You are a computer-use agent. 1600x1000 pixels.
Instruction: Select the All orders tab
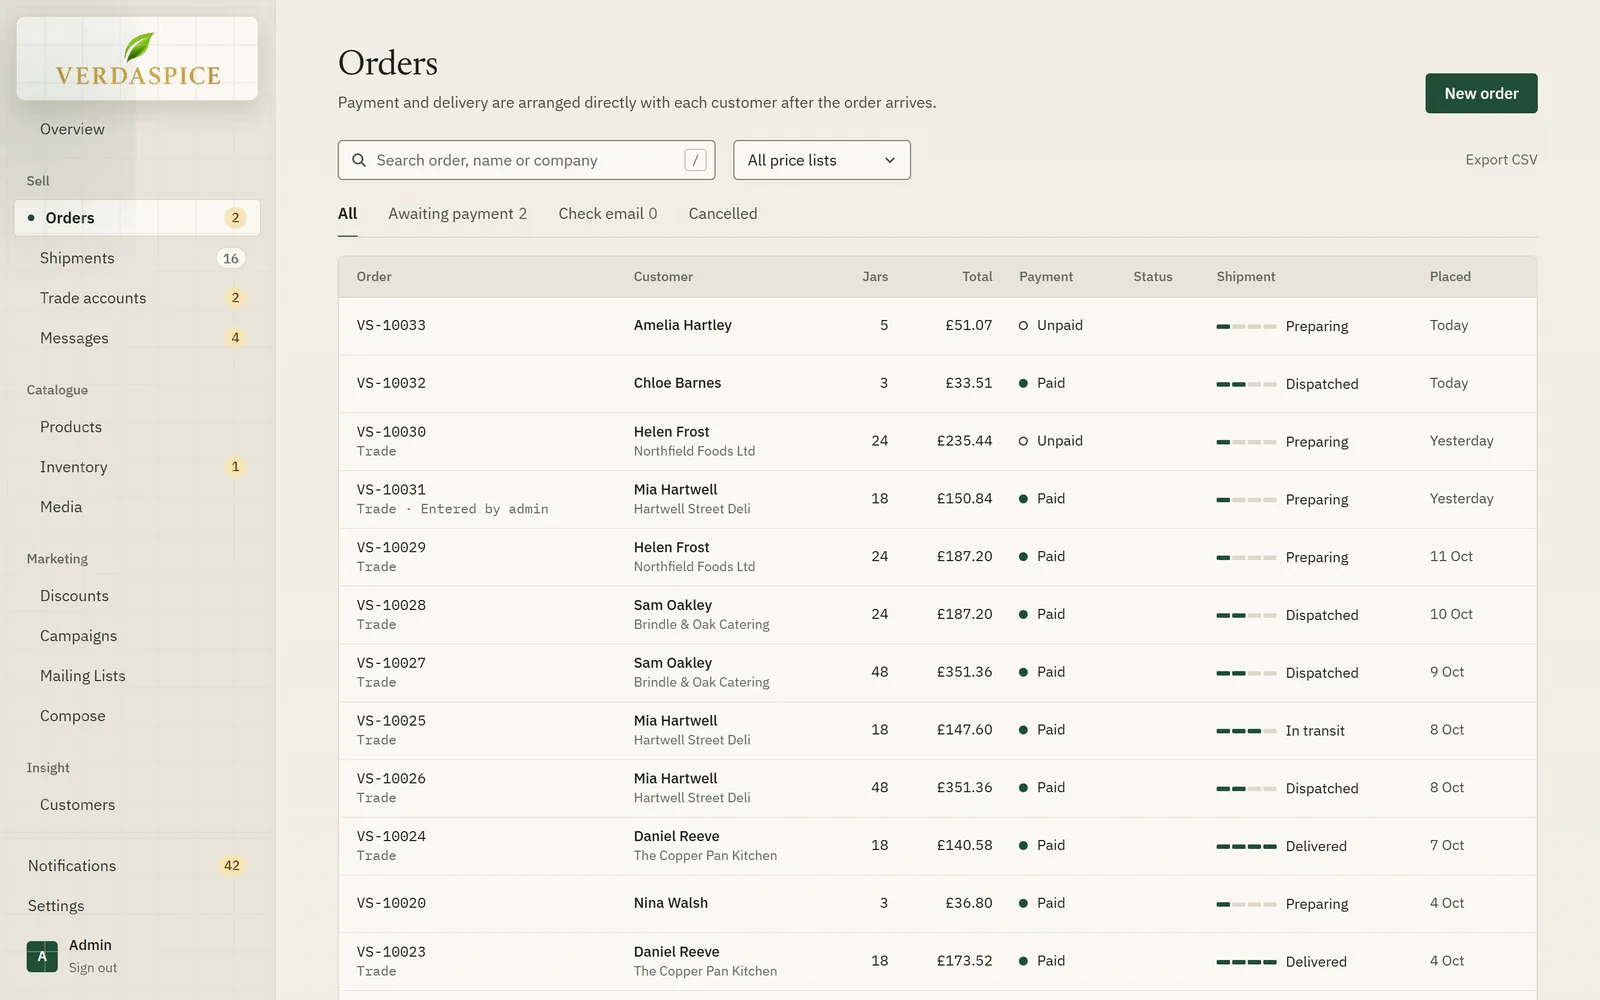348,214
